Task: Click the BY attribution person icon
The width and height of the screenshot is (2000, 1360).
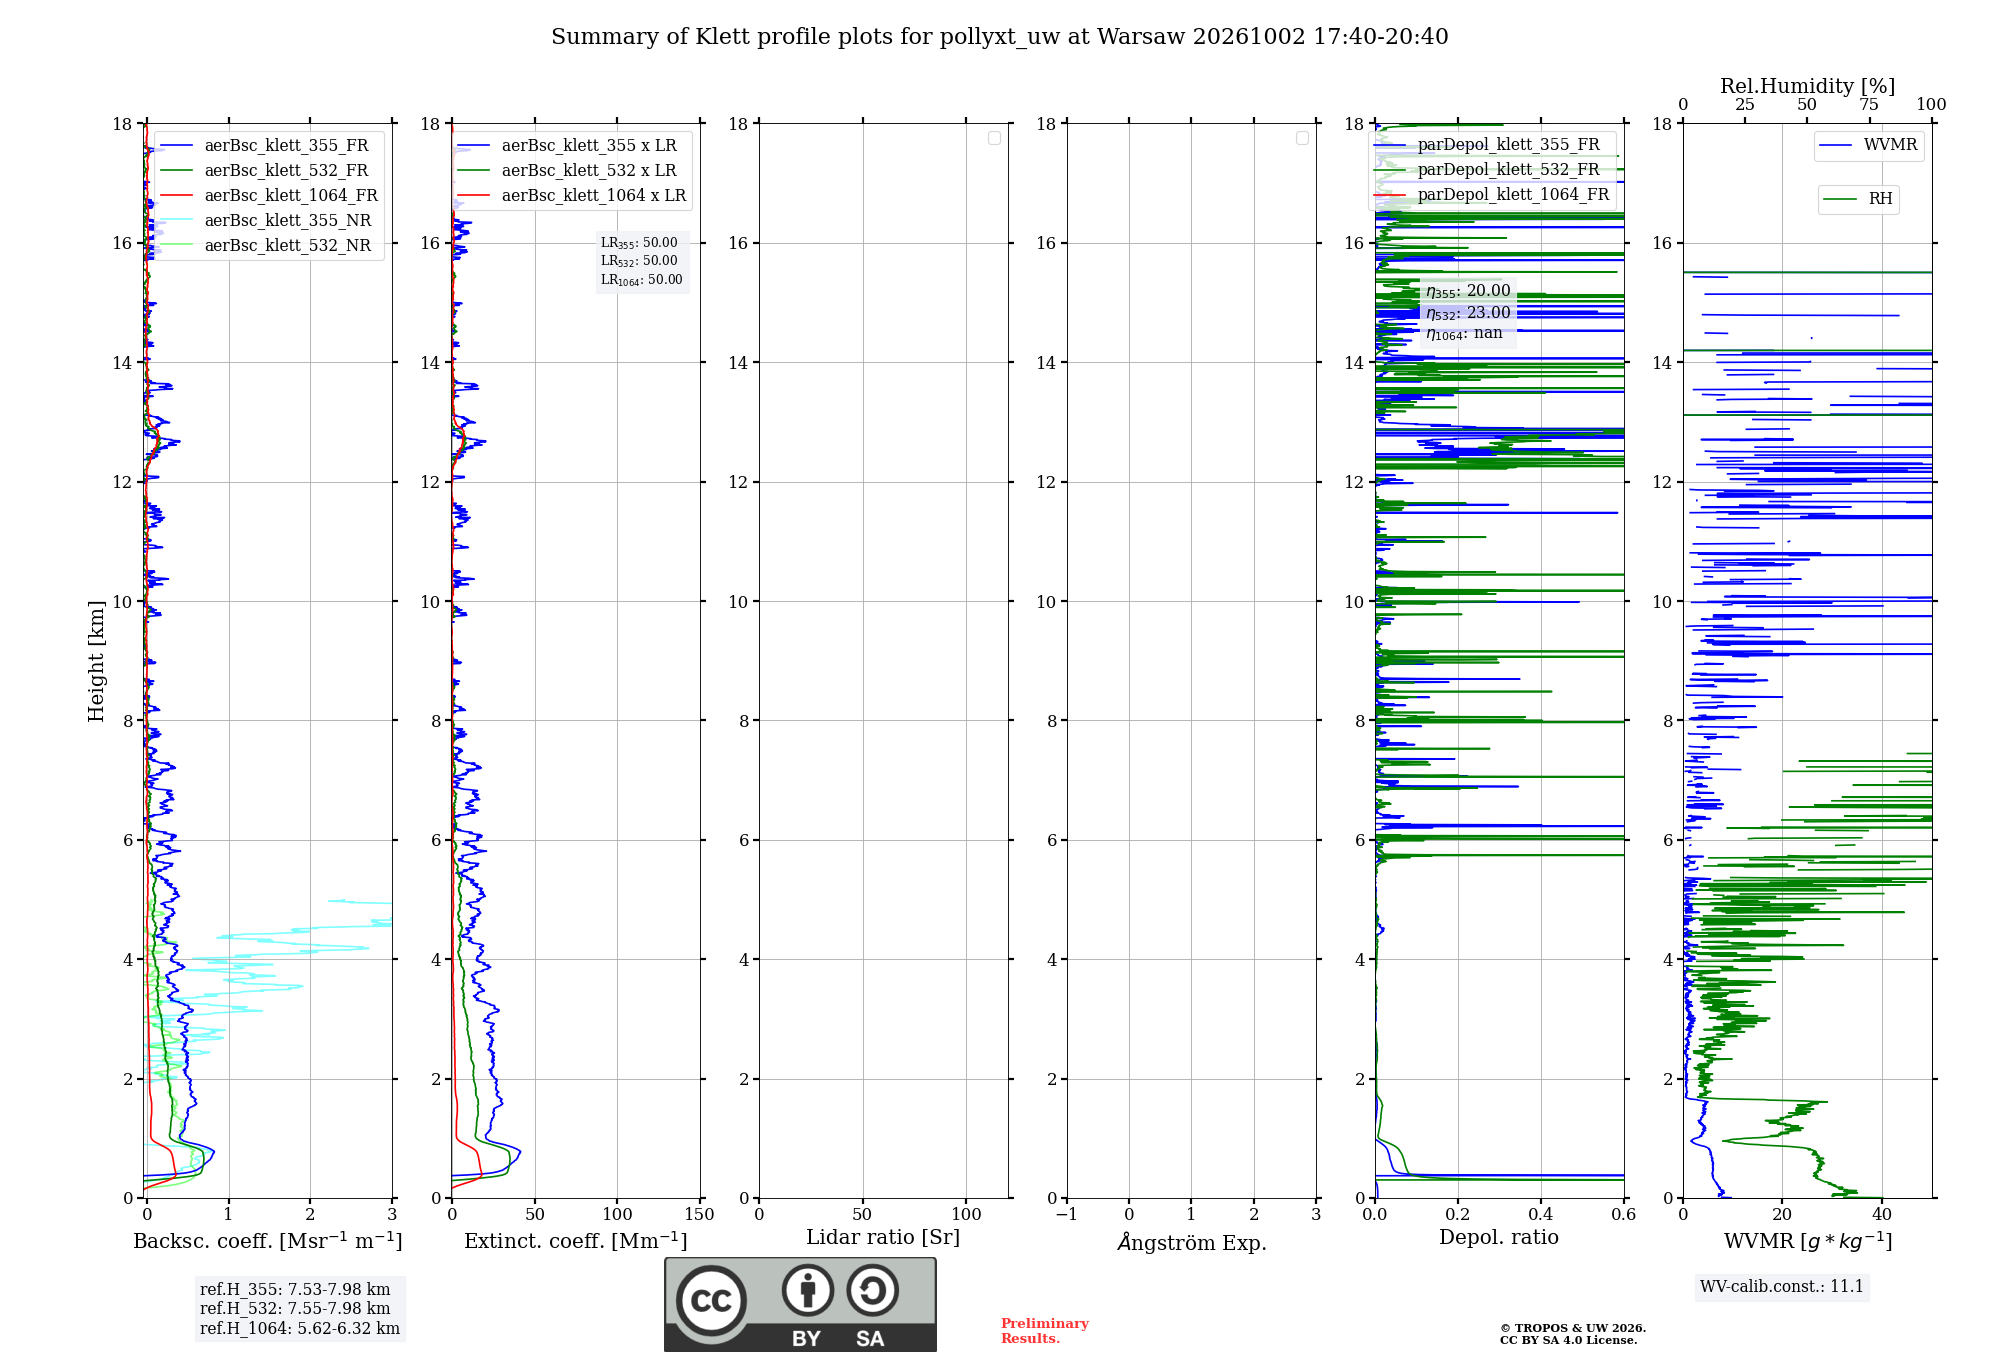Action: 808,1290
